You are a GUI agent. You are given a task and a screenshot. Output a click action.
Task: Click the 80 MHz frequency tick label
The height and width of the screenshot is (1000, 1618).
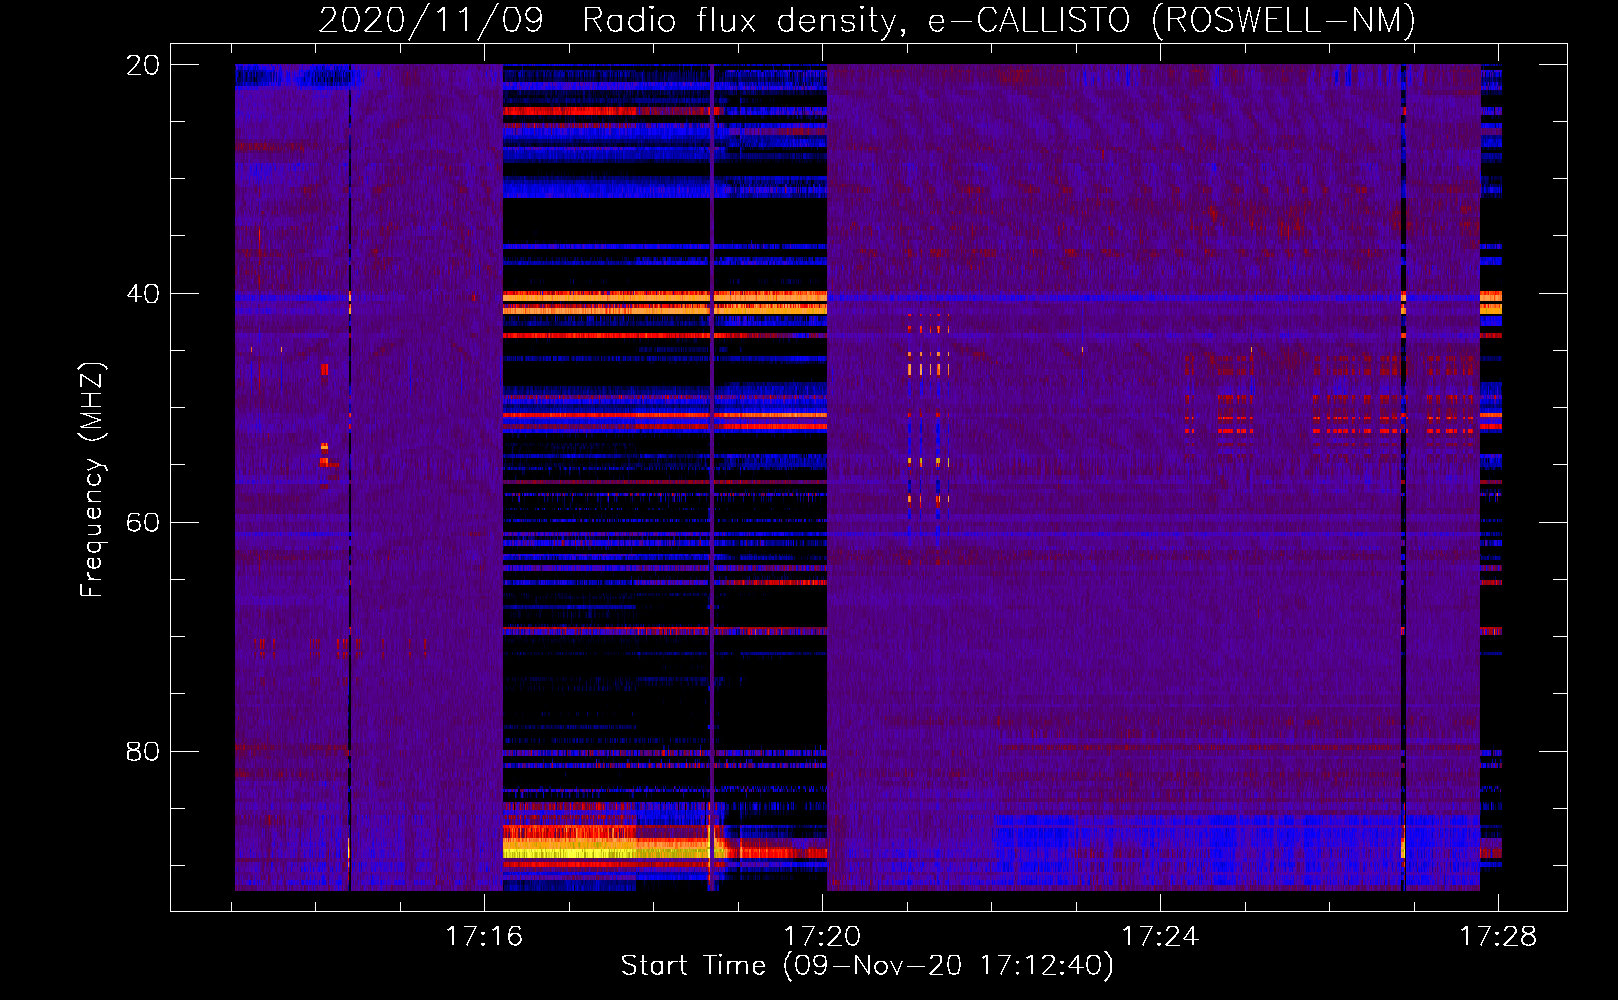(143, 751)
